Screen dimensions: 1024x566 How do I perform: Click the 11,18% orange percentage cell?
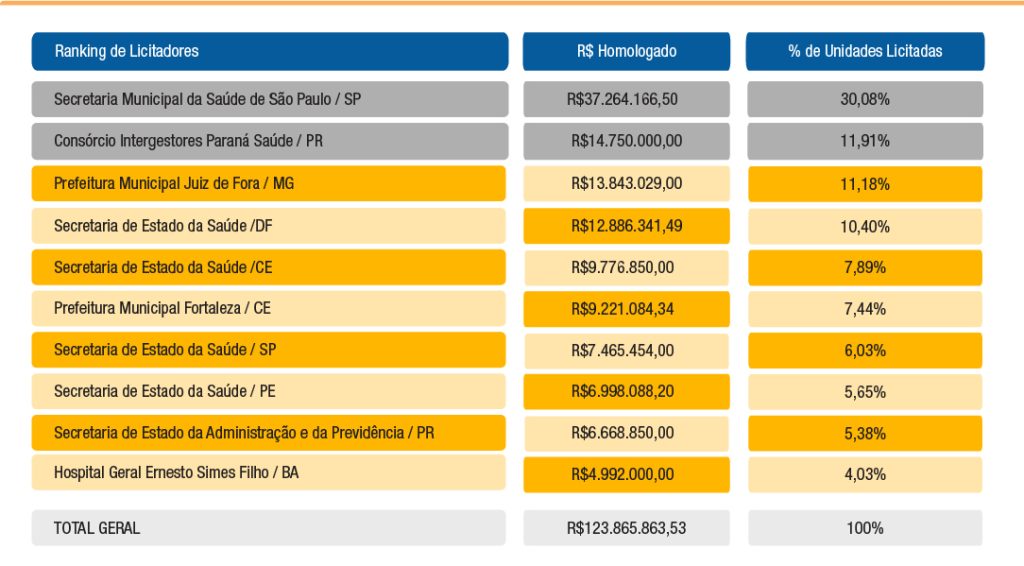pos(865,184)
